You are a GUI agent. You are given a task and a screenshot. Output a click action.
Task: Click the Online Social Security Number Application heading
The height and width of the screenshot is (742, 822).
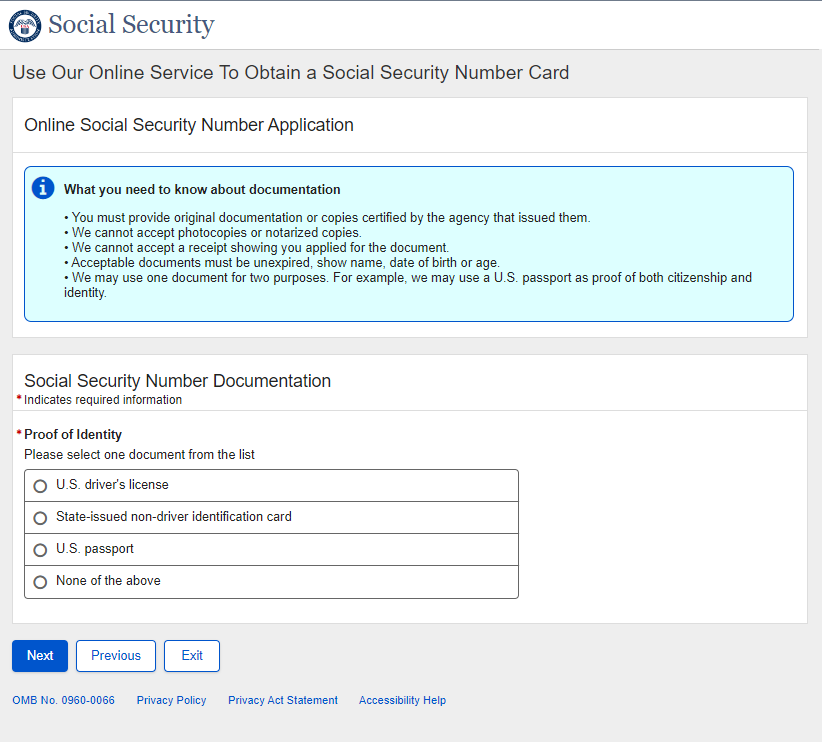pos(189,126)
